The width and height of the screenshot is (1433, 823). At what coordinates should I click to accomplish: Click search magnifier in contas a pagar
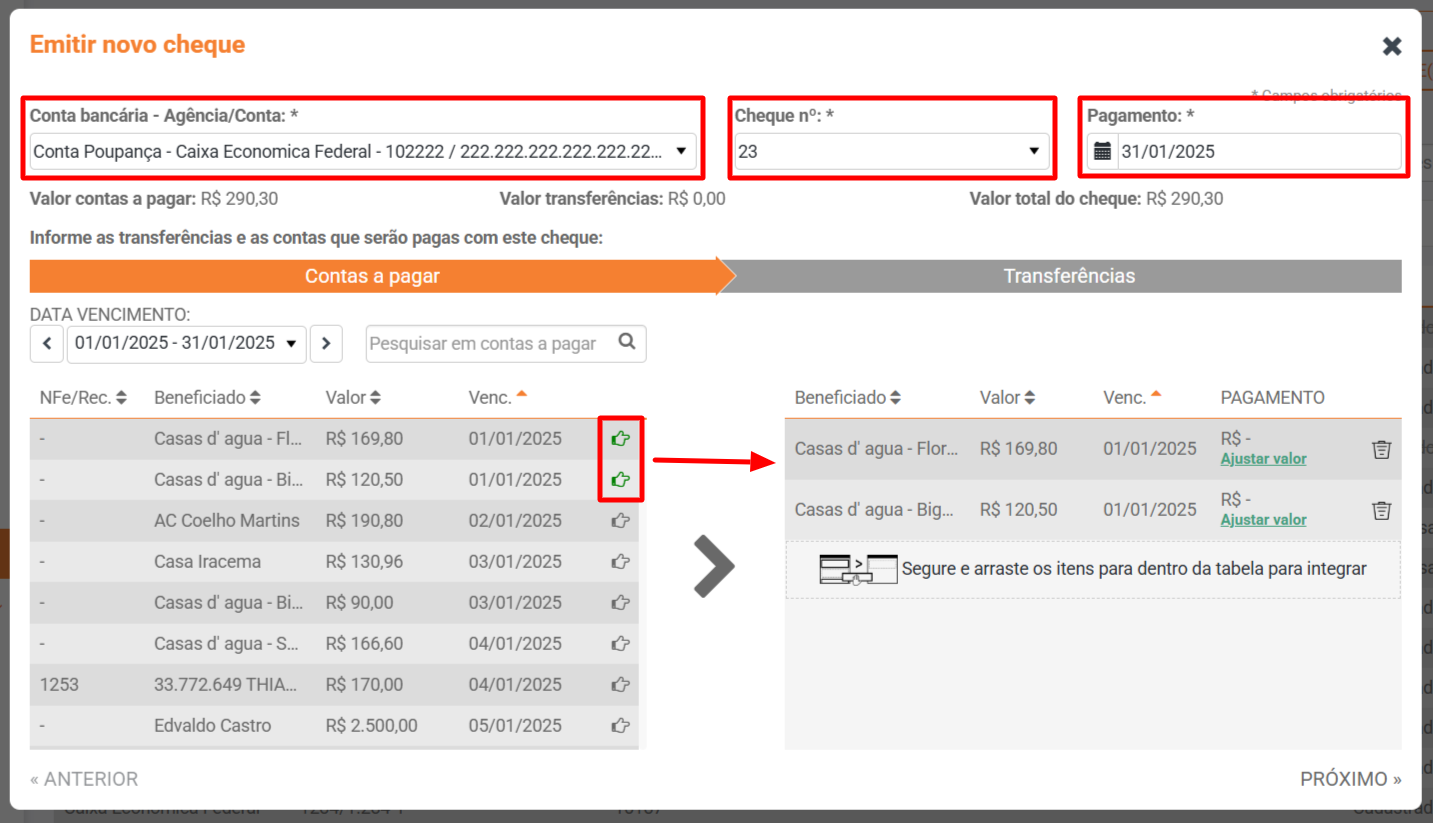tap(627, 342)
